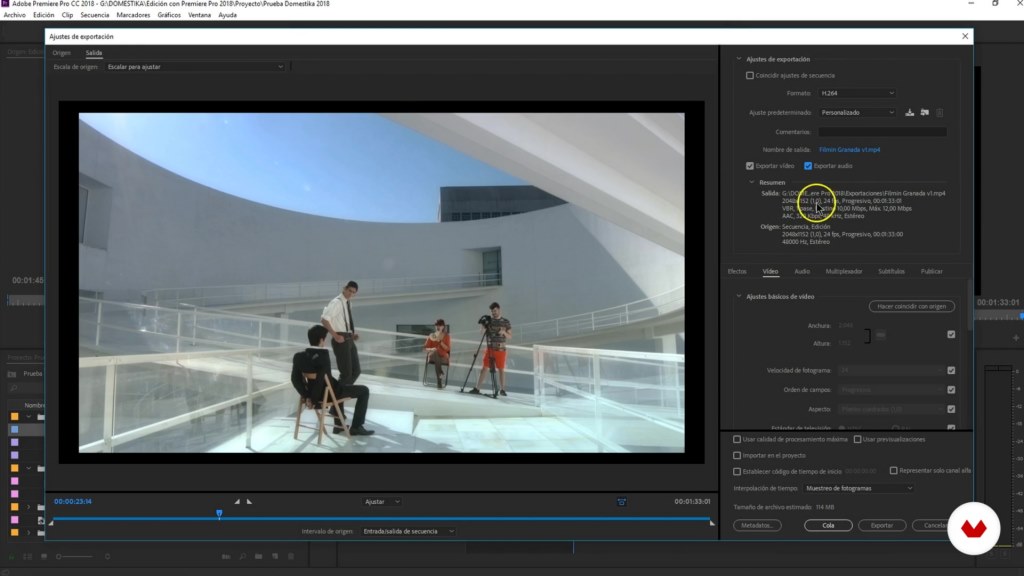Click the Metadatos button
The width and height of the screenshot is (1024, 576).
(757, 525)
